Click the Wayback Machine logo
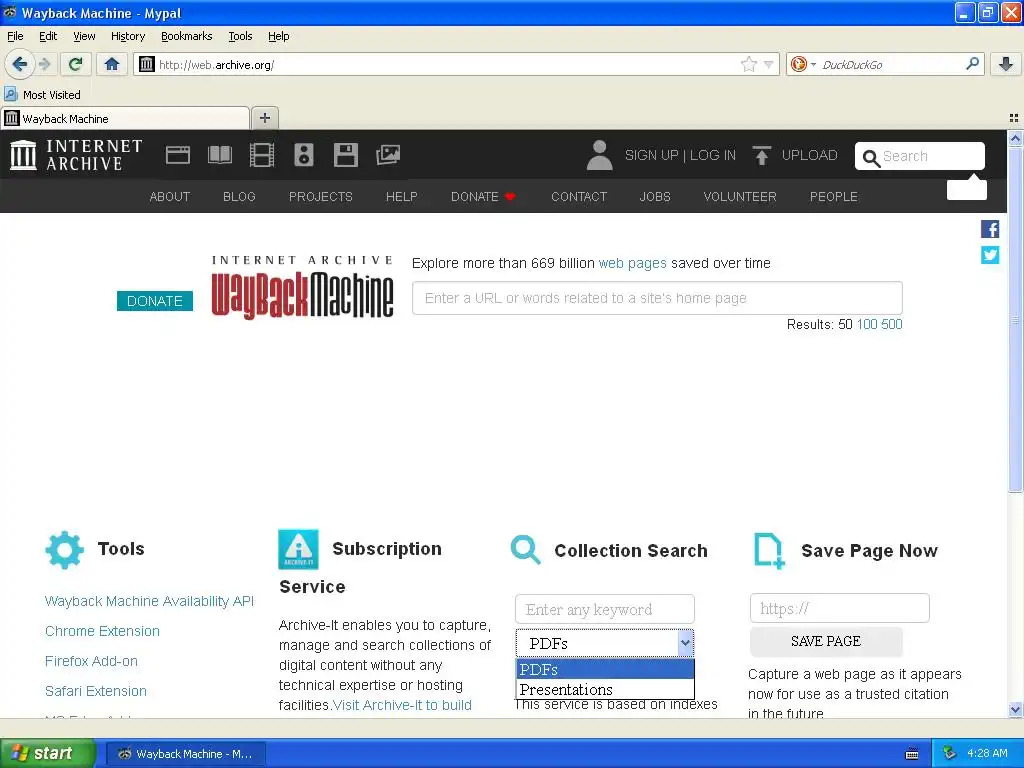This screenshot has height=768, width=1024. point(302,288)
